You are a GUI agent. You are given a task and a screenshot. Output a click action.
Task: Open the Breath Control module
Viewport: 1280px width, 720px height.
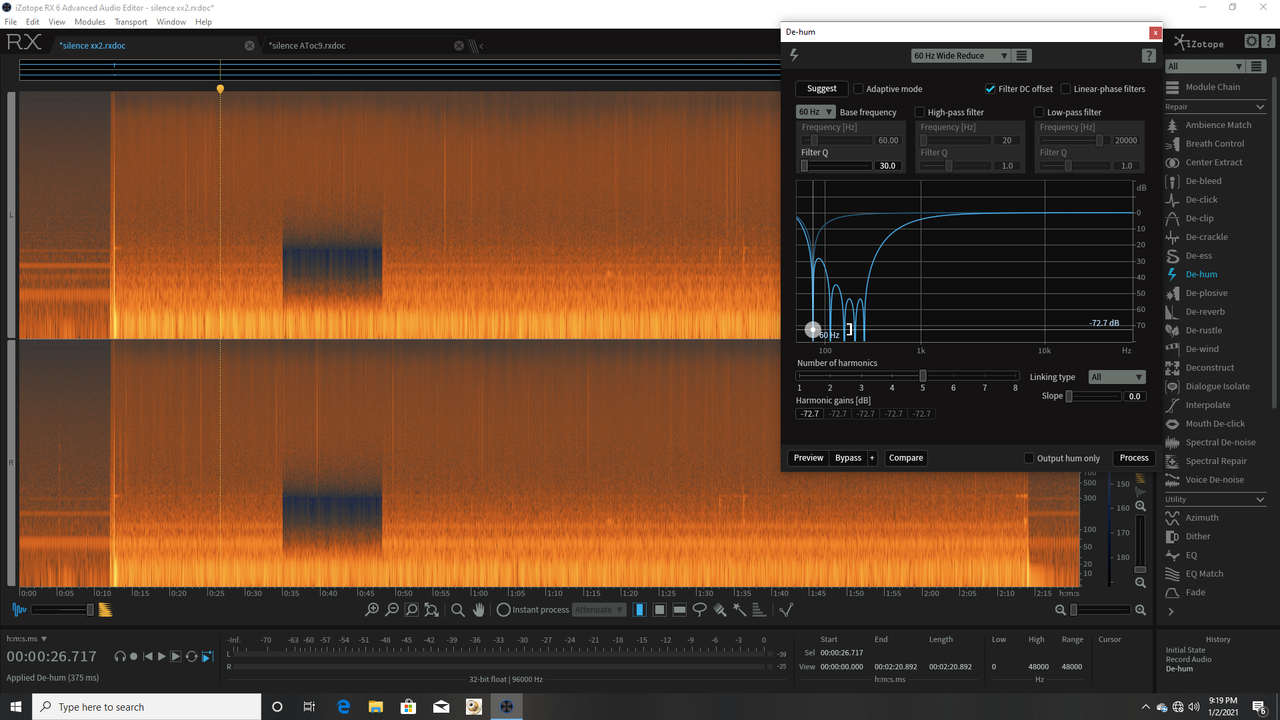[x=1206, y=144]
